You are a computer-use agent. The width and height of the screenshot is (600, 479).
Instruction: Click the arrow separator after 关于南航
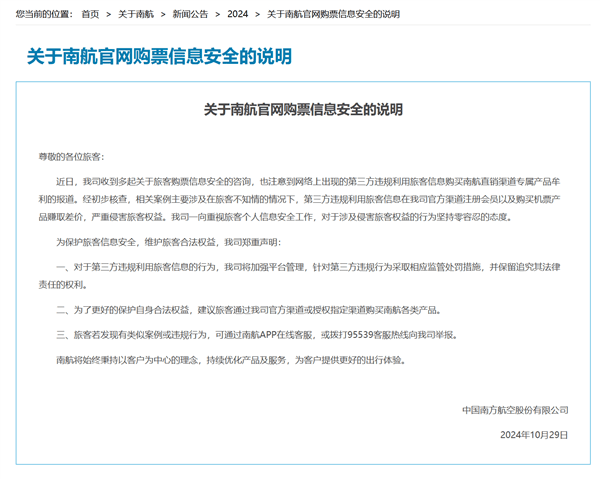point(163,14)
